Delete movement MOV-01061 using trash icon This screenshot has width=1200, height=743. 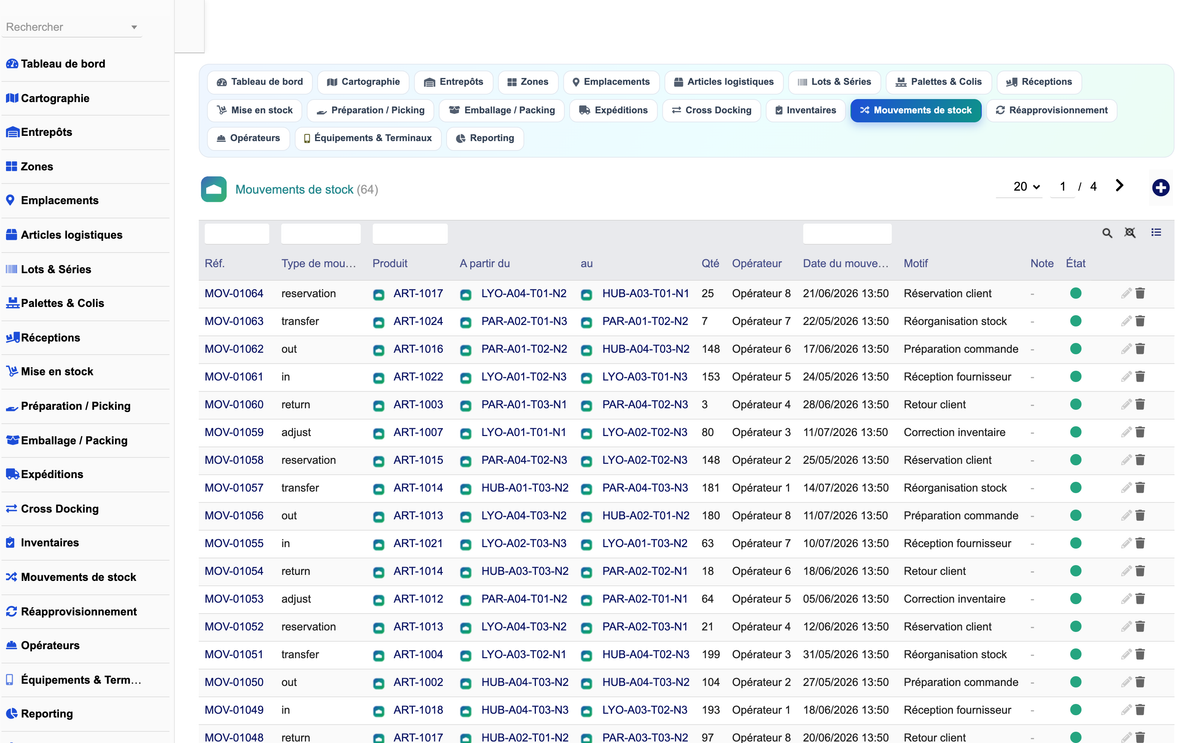[x=1140, y=377]
